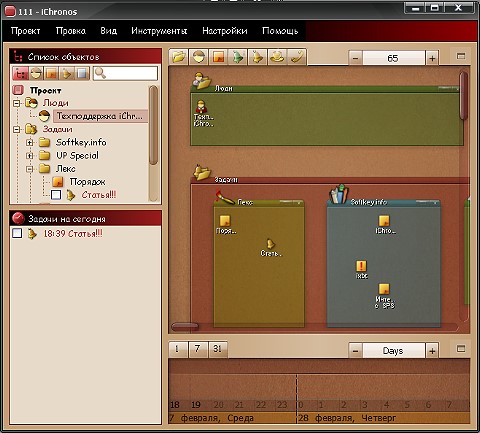480x433 pixels.
Task: Expand the UP Special folder node
Action: pos(30,156)
